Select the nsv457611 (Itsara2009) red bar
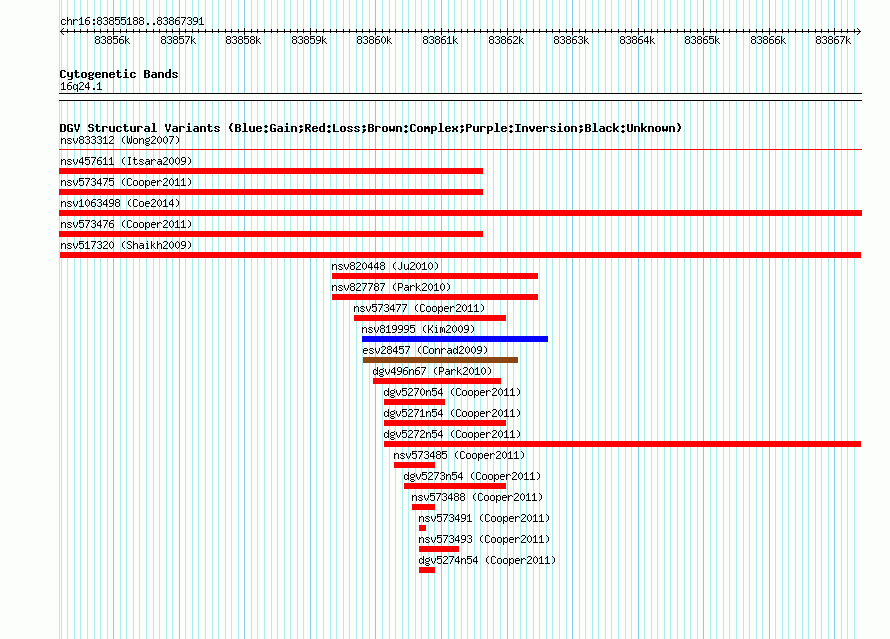 click(x=271, y=171)
